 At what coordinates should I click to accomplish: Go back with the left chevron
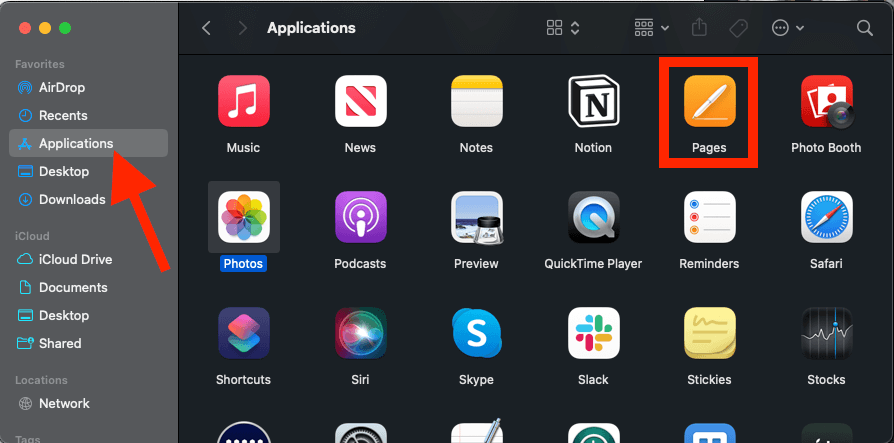click(206, 28)
